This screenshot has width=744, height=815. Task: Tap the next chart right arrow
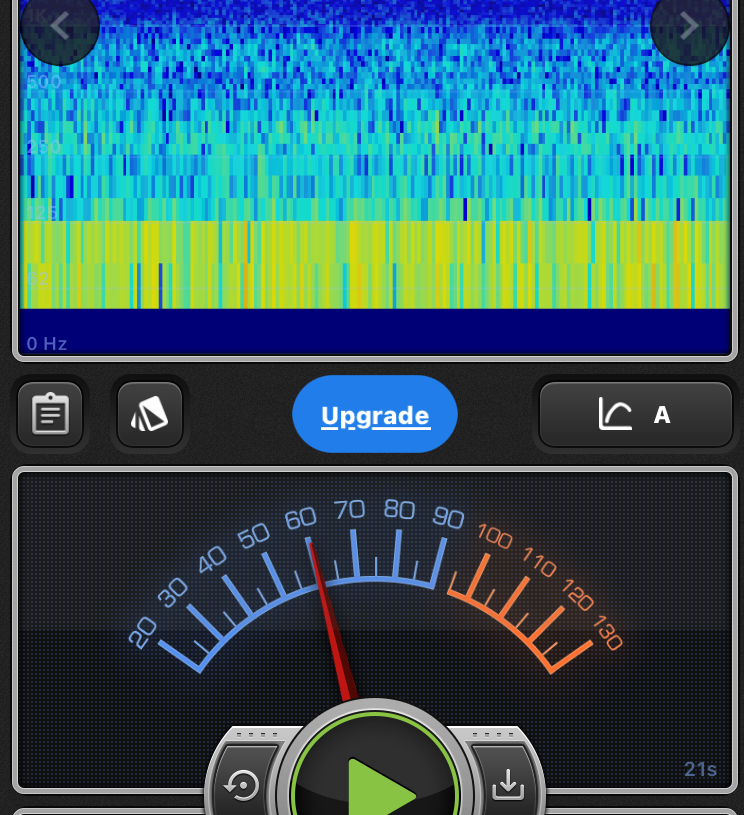(x=689, y=26)
